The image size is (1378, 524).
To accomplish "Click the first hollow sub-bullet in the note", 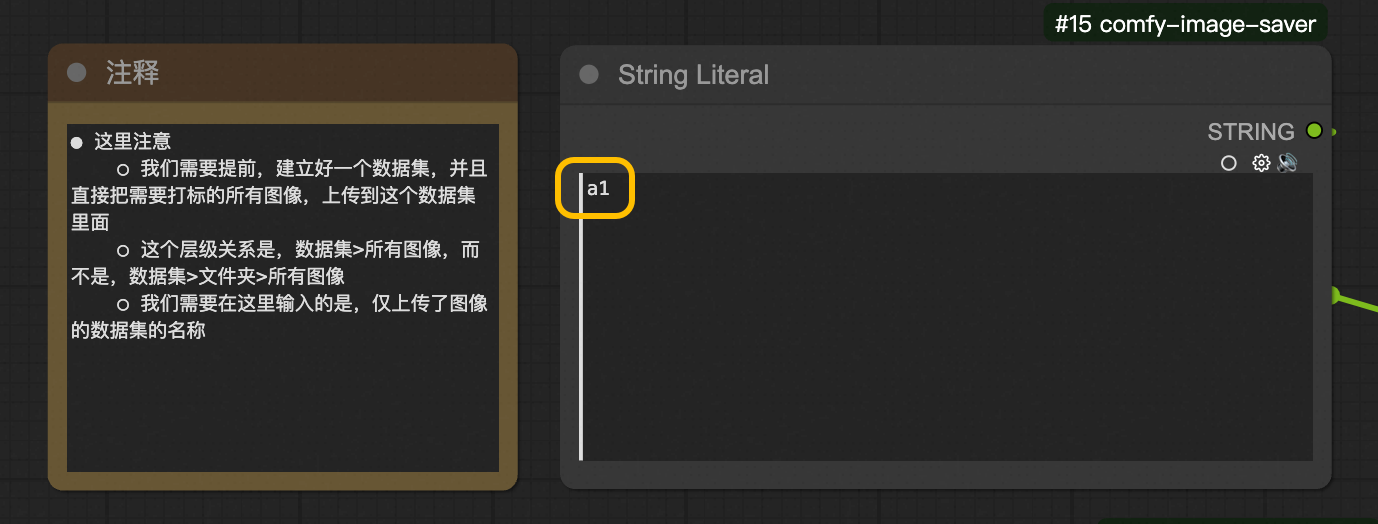I will [123, 169].
